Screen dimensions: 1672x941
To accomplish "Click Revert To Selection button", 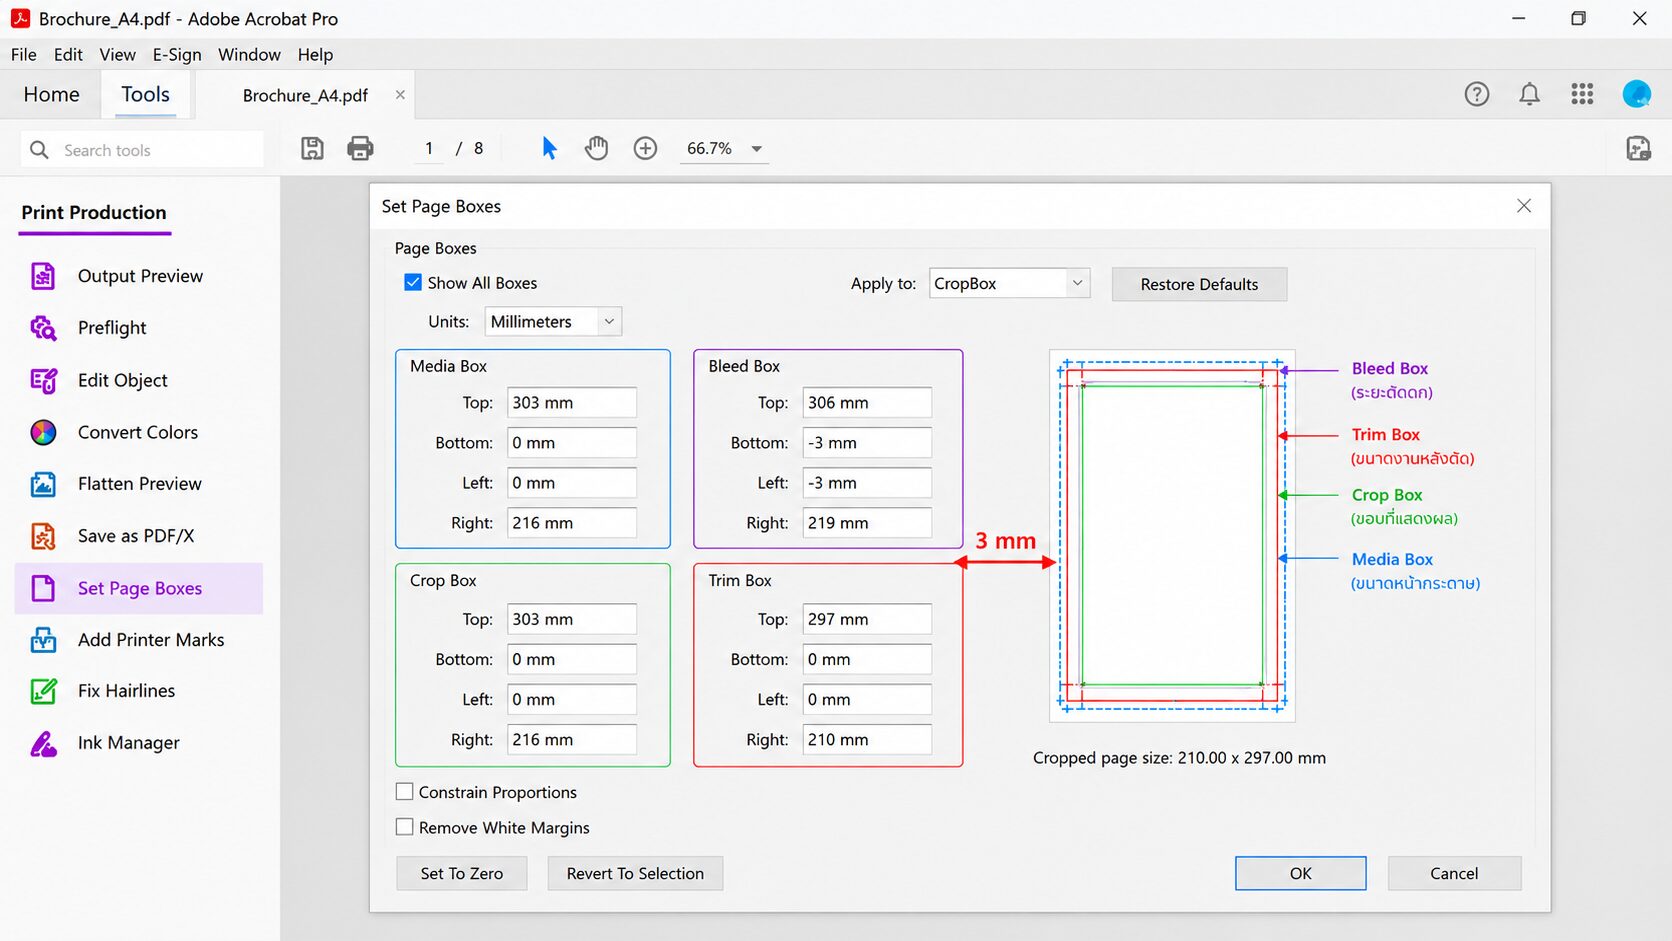I will pos(635,874).
